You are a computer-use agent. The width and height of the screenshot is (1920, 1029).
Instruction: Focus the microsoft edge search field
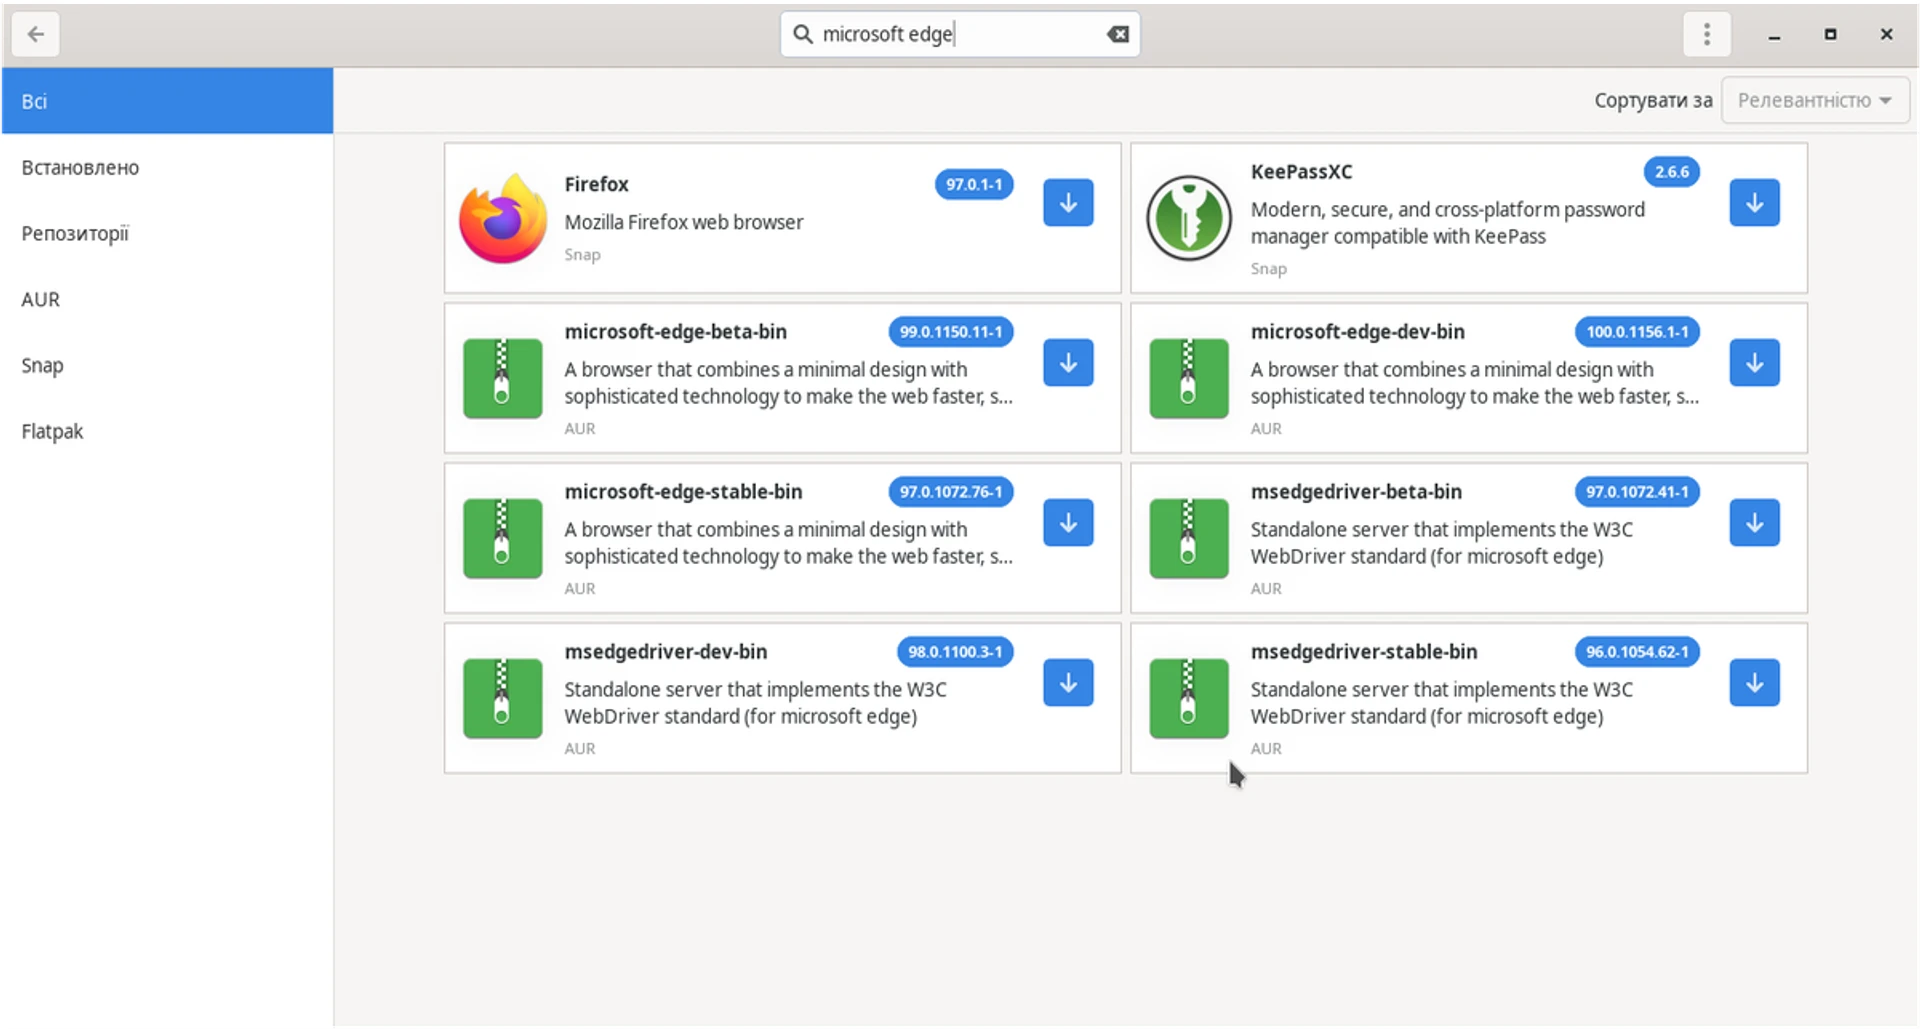click(960, 35)
